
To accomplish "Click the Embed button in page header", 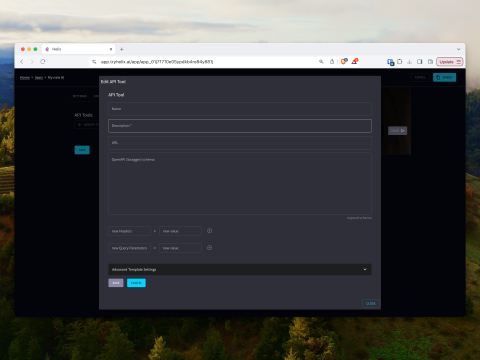I will tap(444, 77).
